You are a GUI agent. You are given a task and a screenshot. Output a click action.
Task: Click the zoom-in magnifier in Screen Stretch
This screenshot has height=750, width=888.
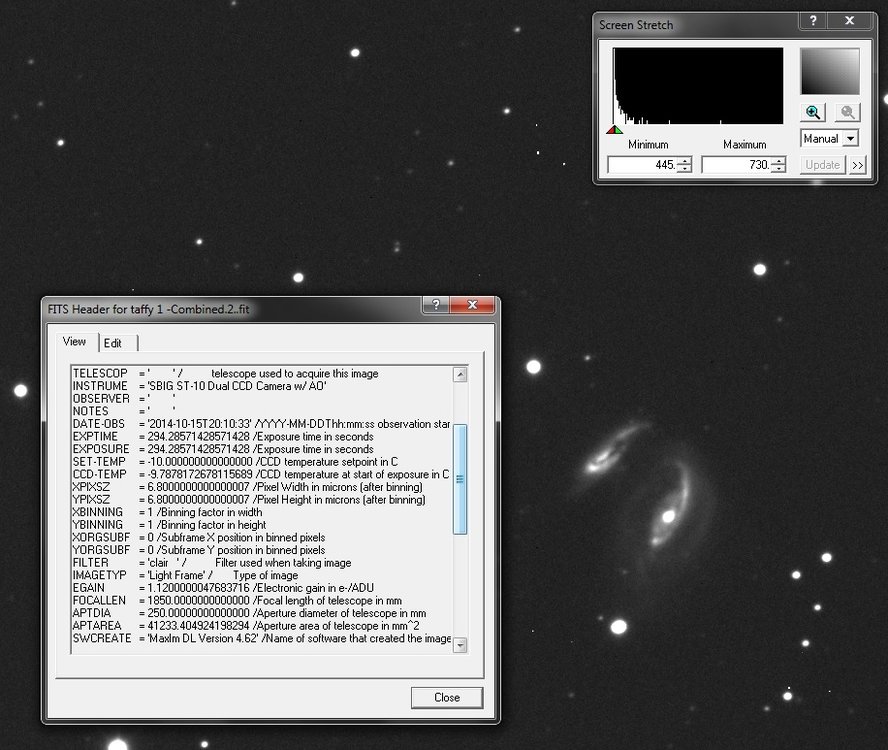(813, 112)
